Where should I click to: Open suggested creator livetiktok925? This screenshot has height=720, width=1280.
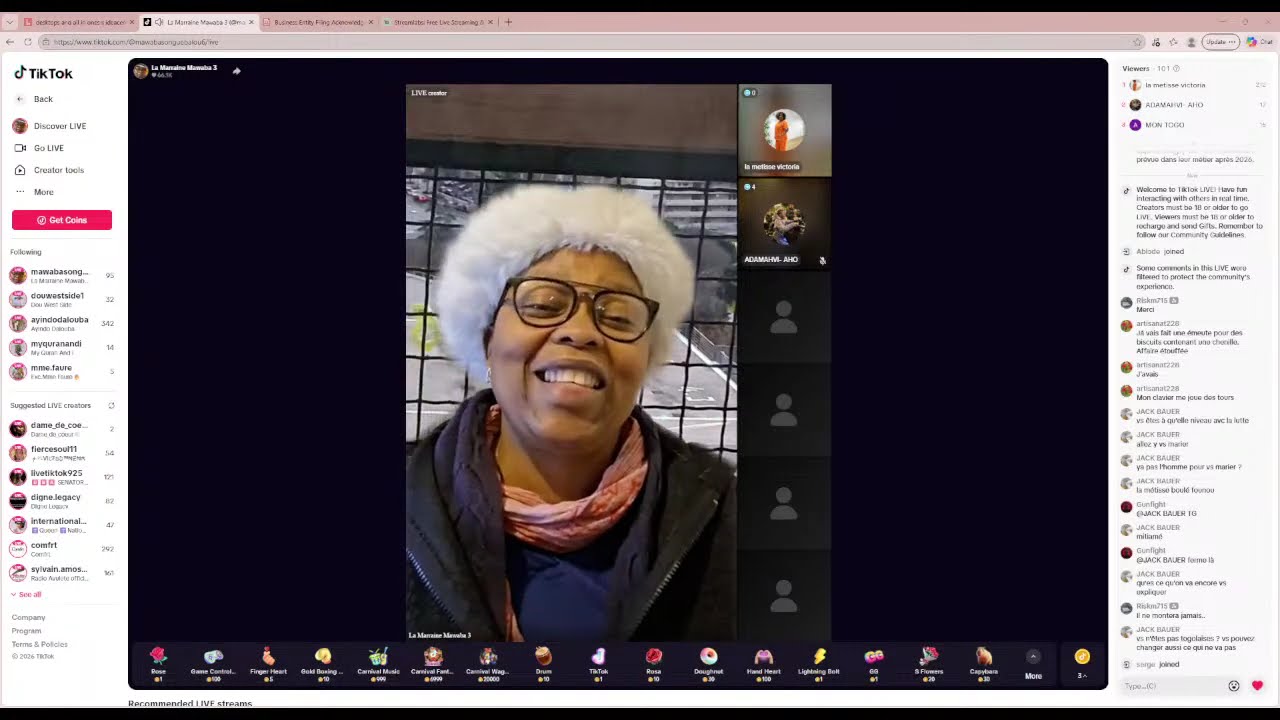(x=62, y=477)
